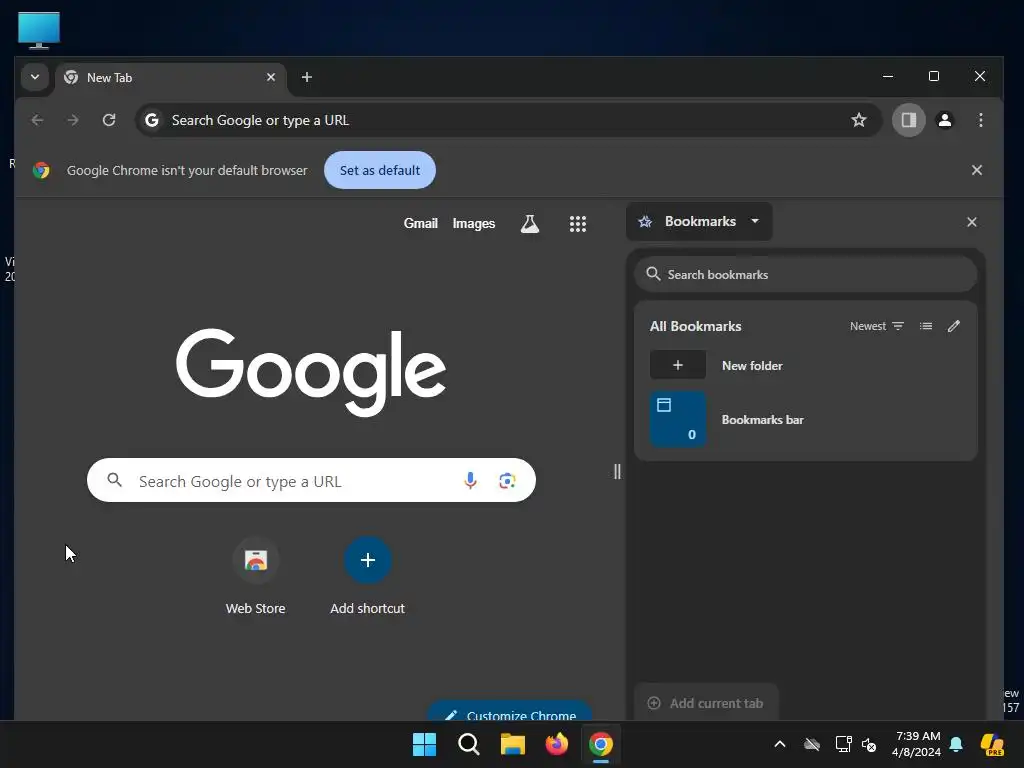The width and height of the screenshot is (1024, 768).
Task: Open Google apps grid
Action: [577, 224]
